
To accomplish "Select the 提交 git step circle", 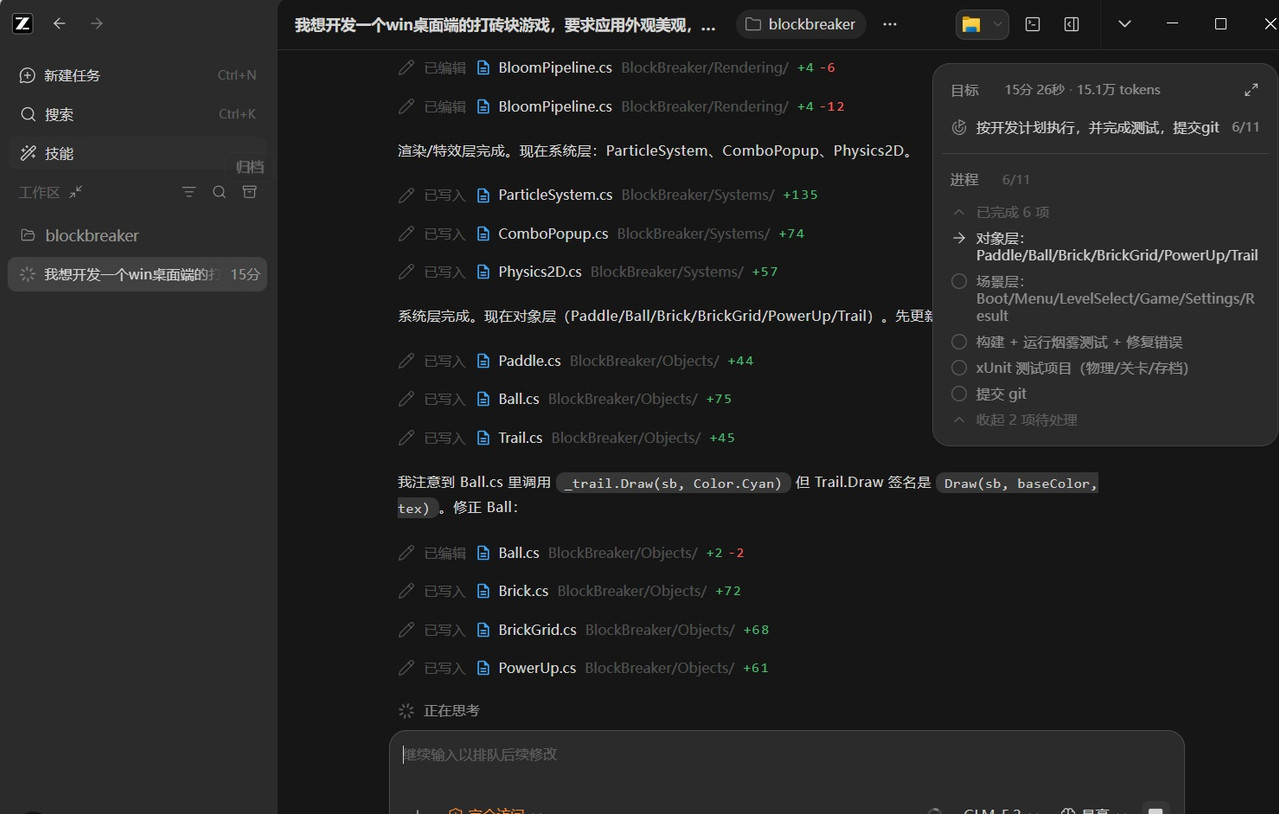I will [x=959, y=394].
